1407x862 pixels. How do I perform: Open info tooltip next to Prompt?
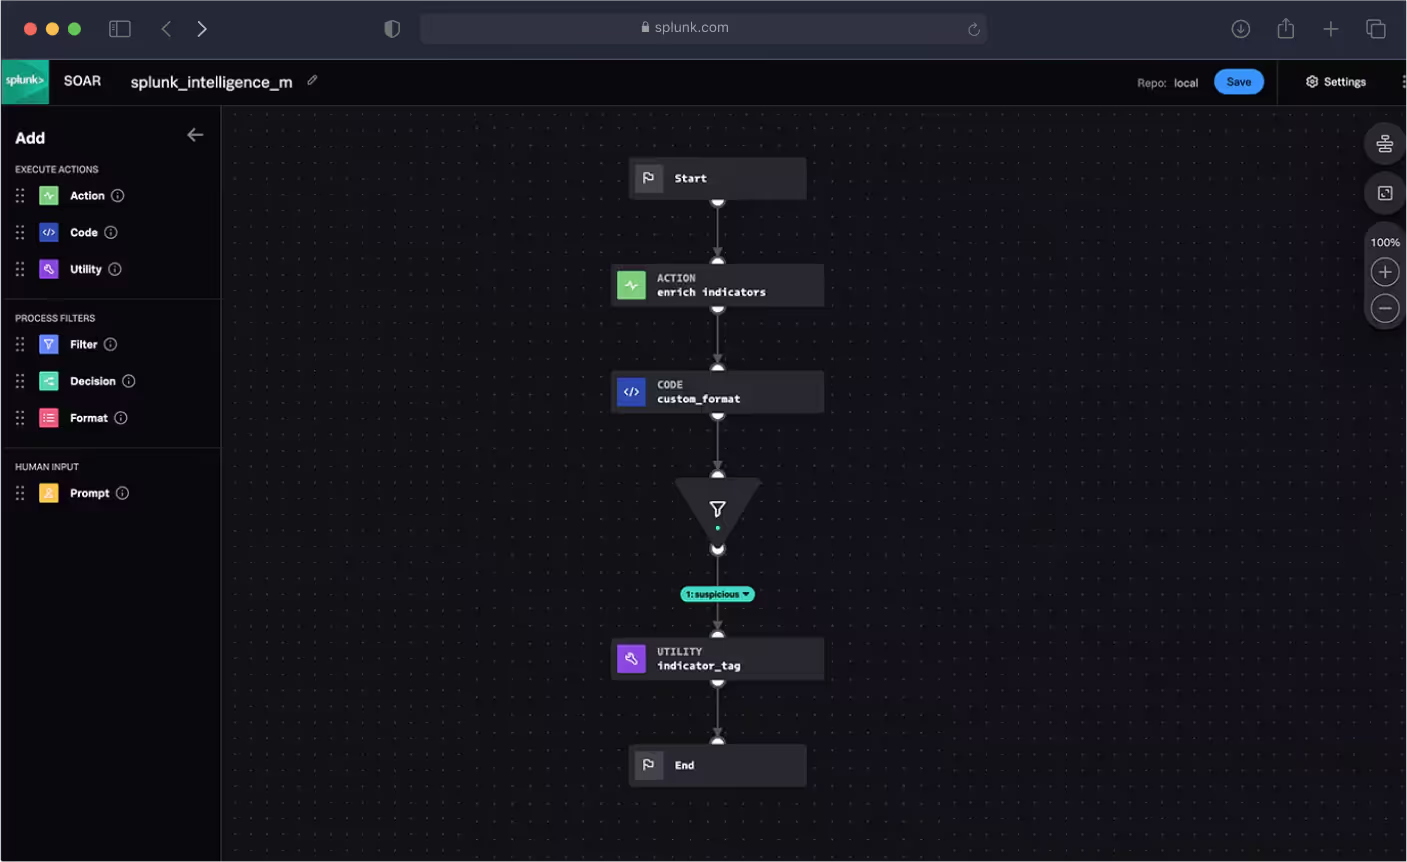point(122,492)
